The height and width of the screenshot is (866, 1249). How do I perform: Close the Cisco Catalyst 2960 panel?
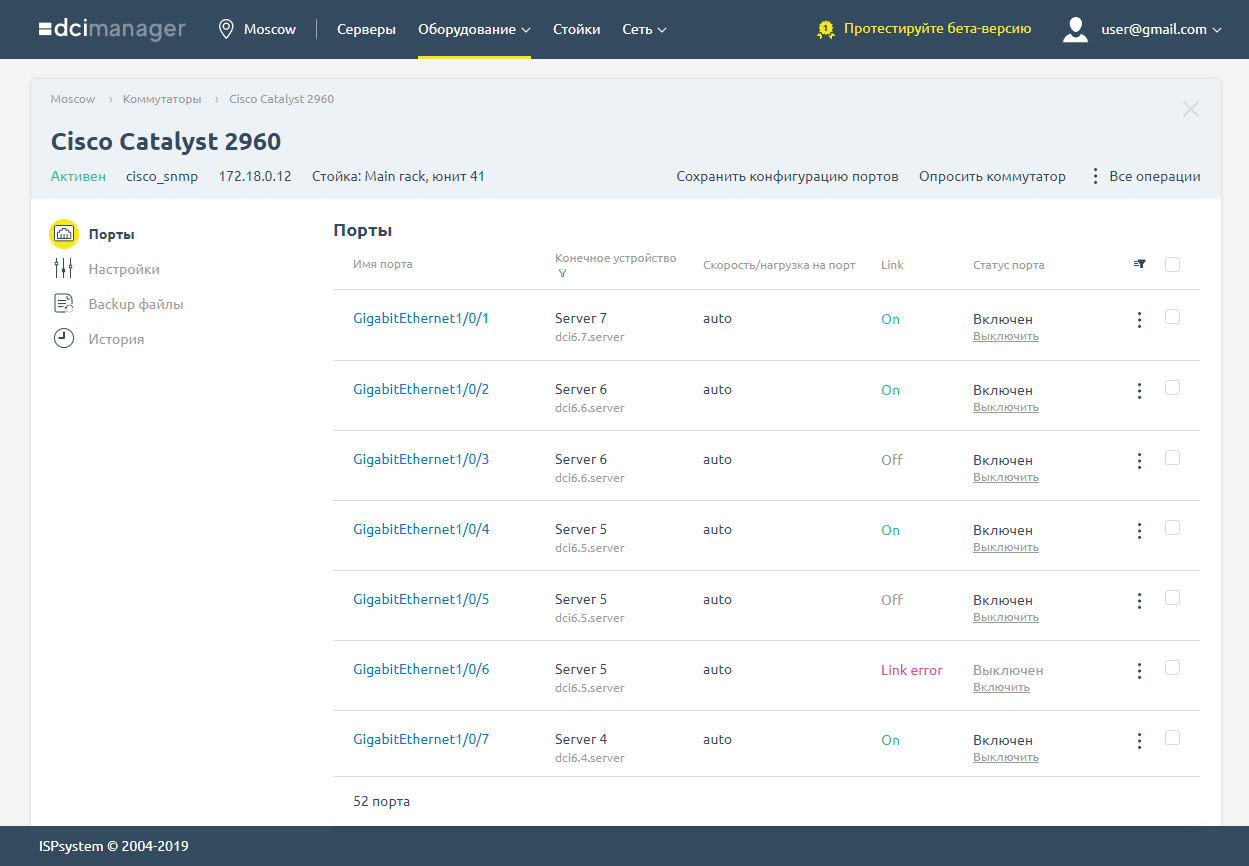pos(1190,109)
